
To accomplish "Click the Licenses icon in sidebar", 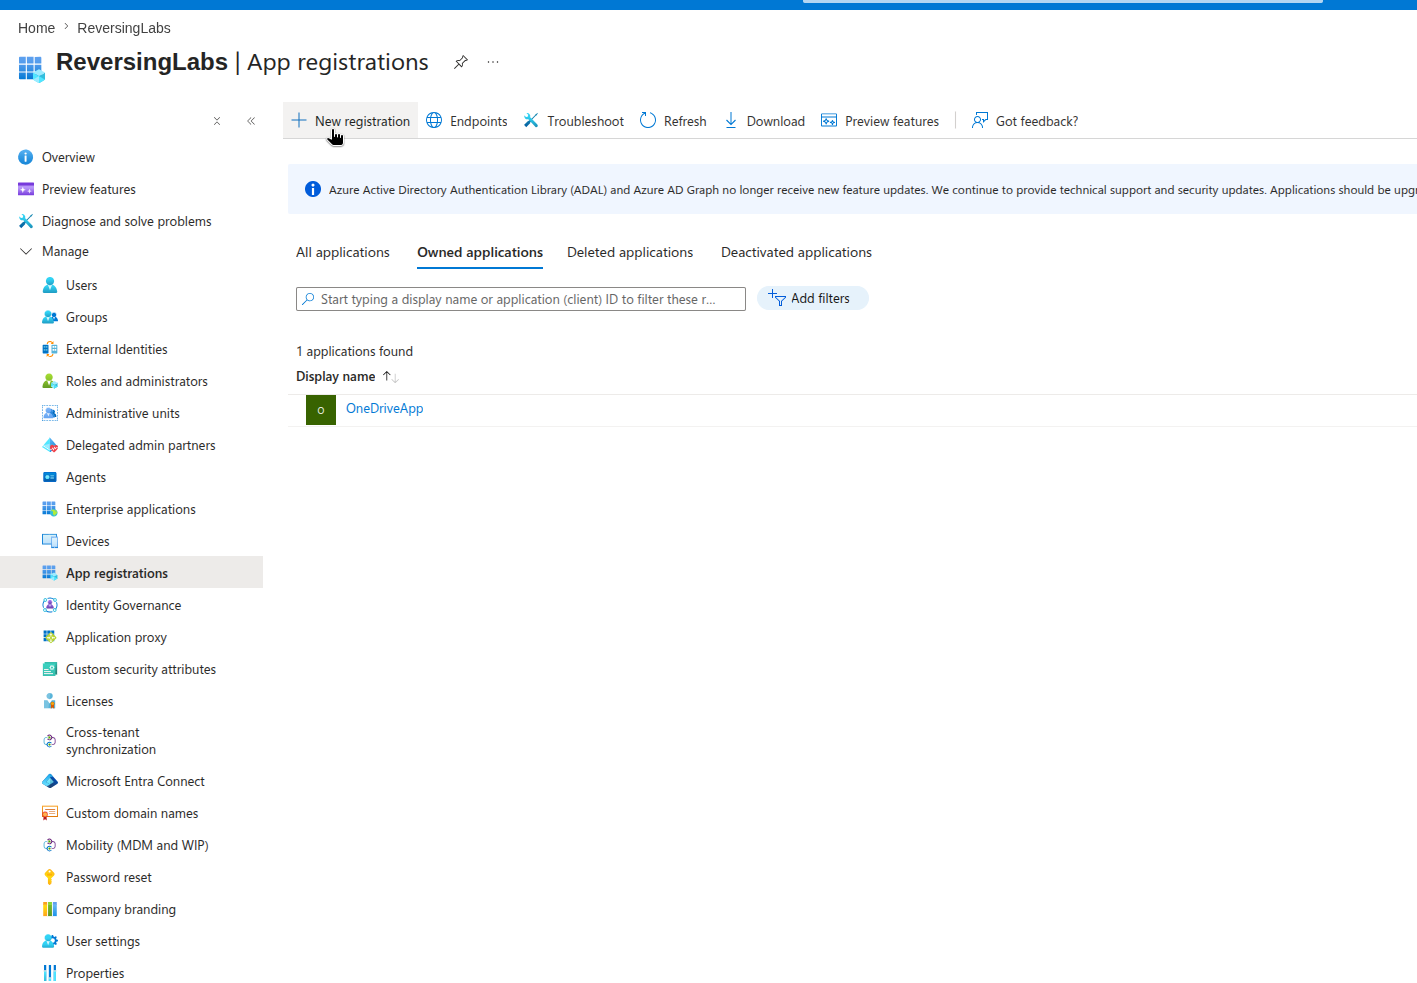I will click(50, 701).
